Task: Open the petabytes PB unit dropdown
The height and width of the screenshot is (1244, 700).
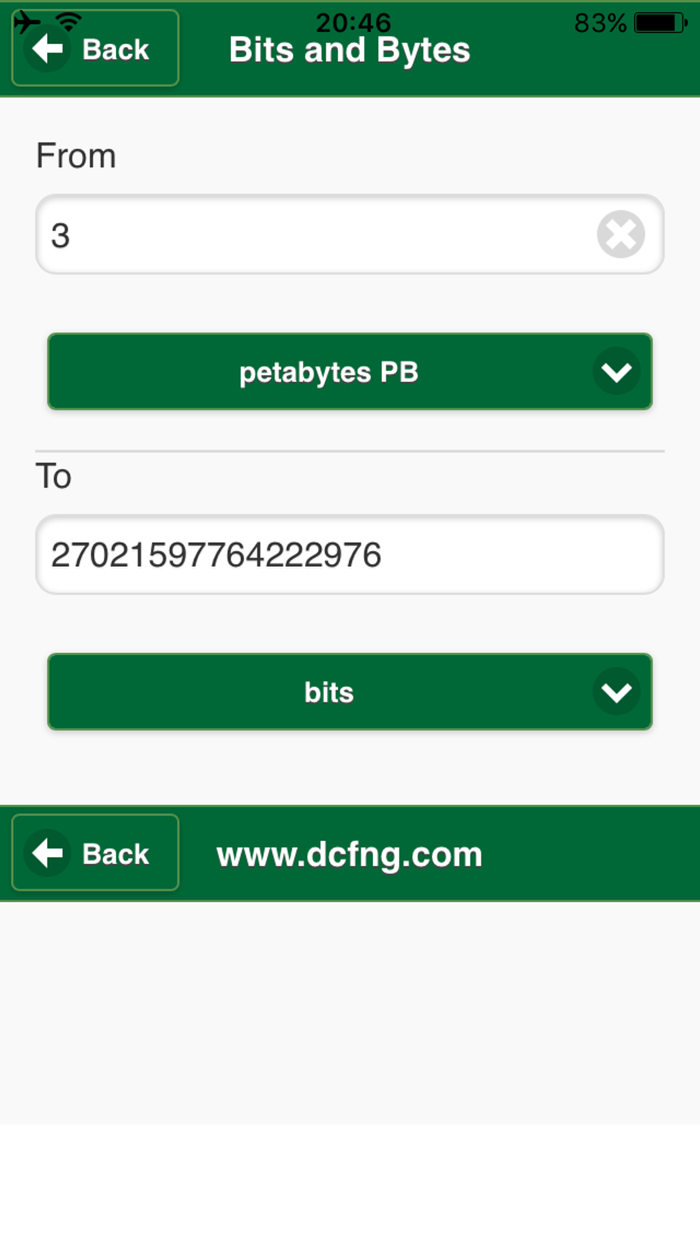Action: pyautogui.click(x=329, y=372)
